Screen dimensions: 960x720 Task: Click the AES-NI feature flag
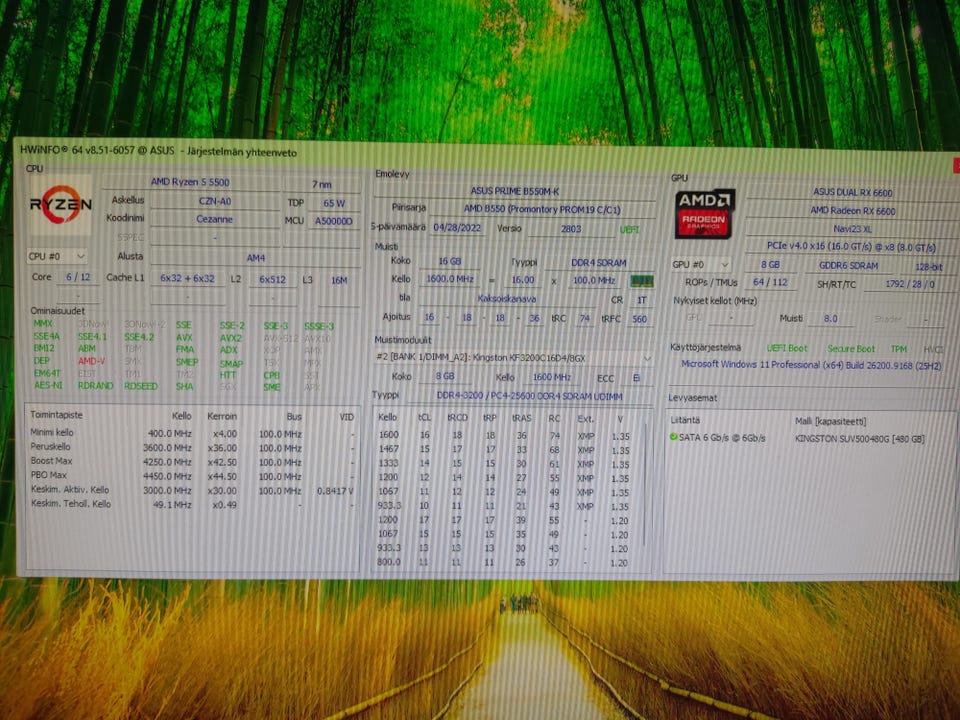[48, 385]
